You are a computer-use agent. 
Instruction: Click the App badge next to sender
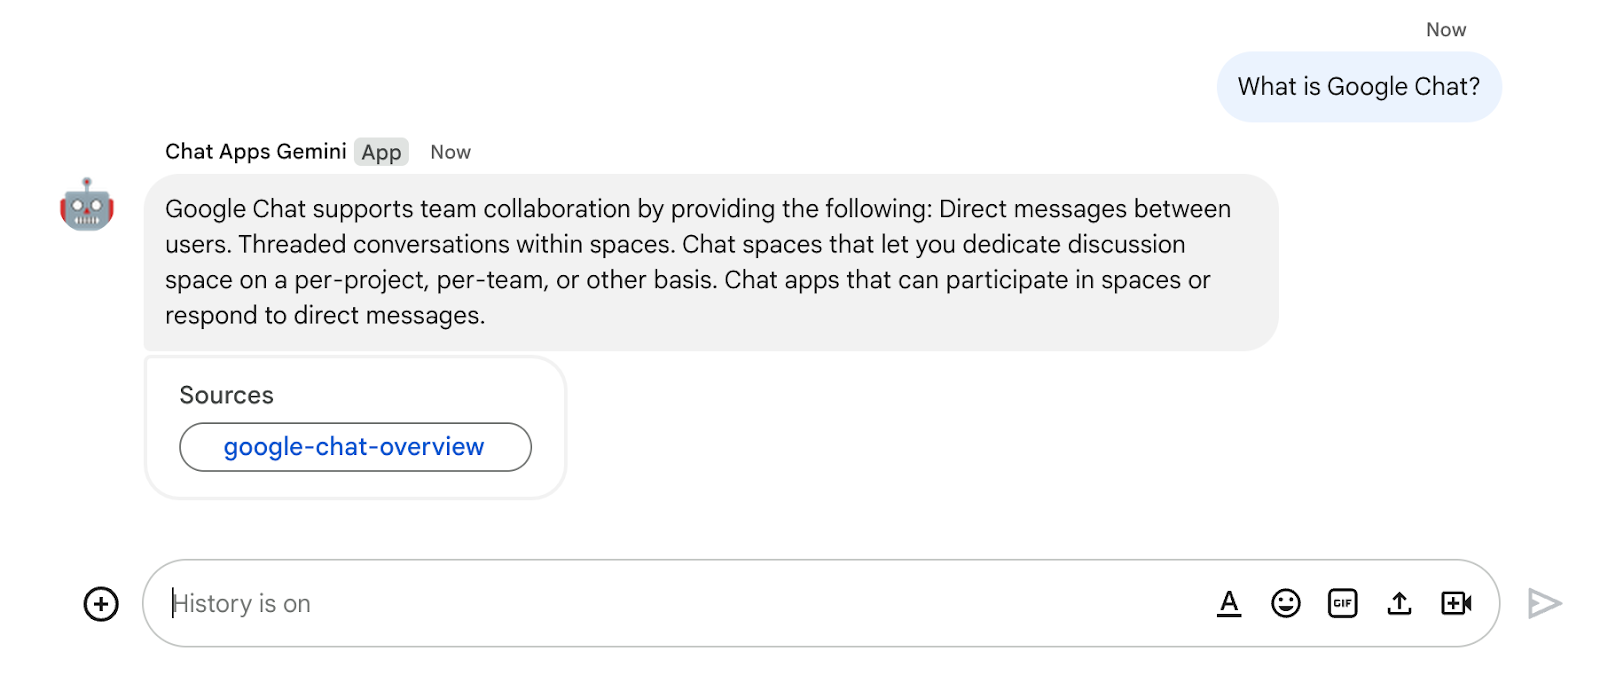[381, 152]
